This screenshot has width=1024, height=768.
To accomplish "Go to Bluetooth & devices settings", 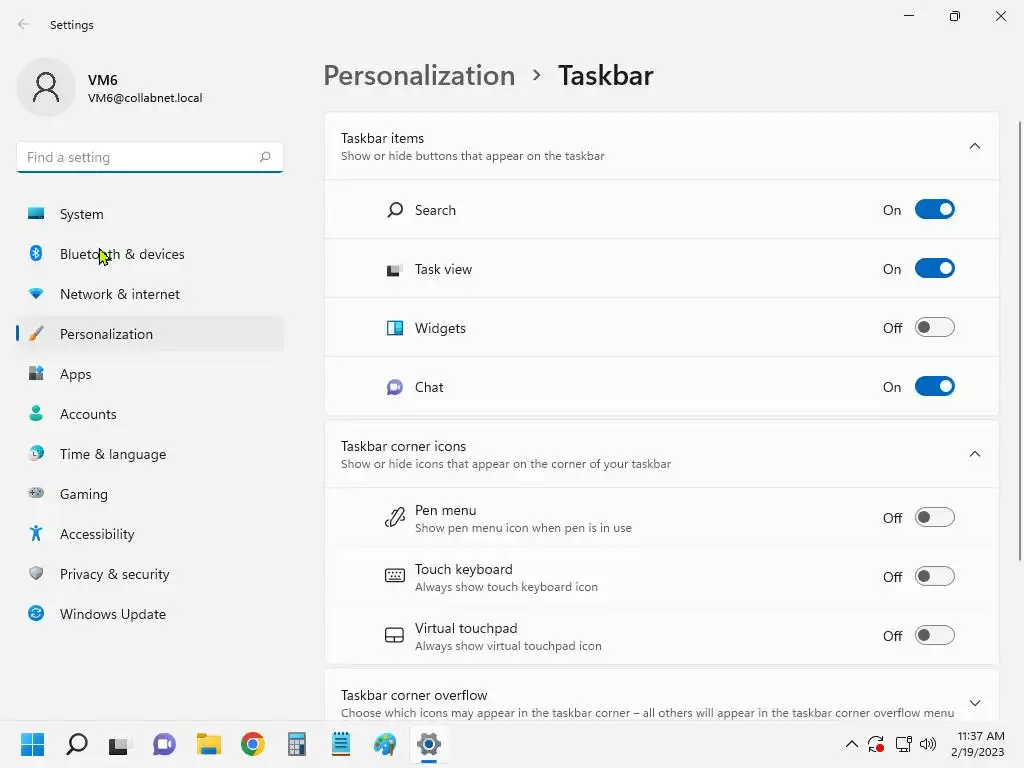I will (150, 254).
